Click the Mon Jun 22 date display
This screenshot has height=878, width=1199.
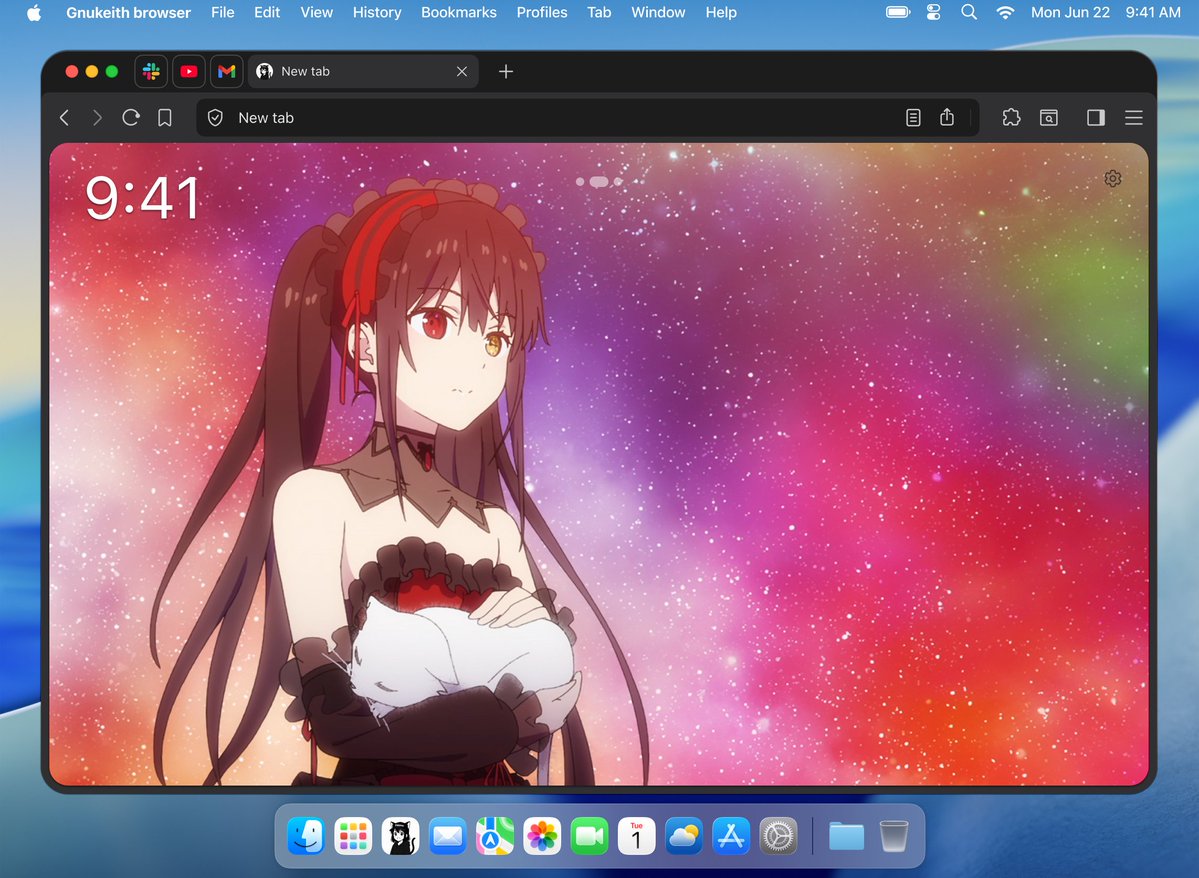click(x=1070, y=12)
